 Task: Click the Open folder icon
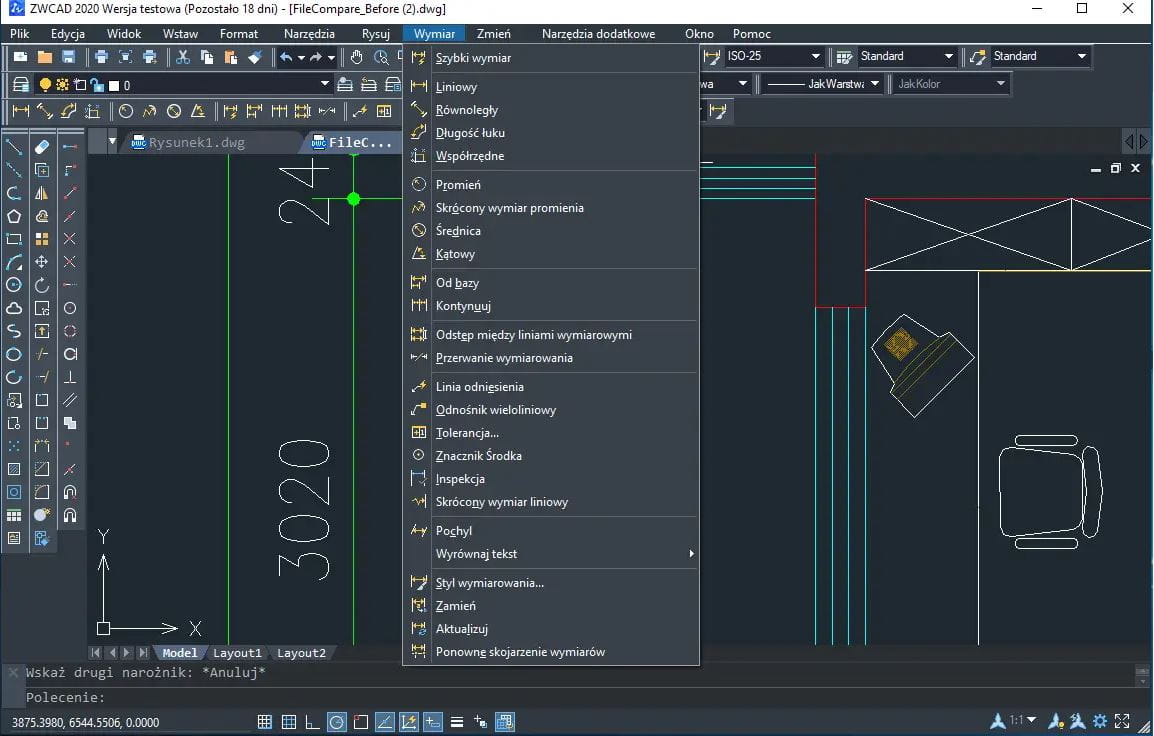pos(45,57)
